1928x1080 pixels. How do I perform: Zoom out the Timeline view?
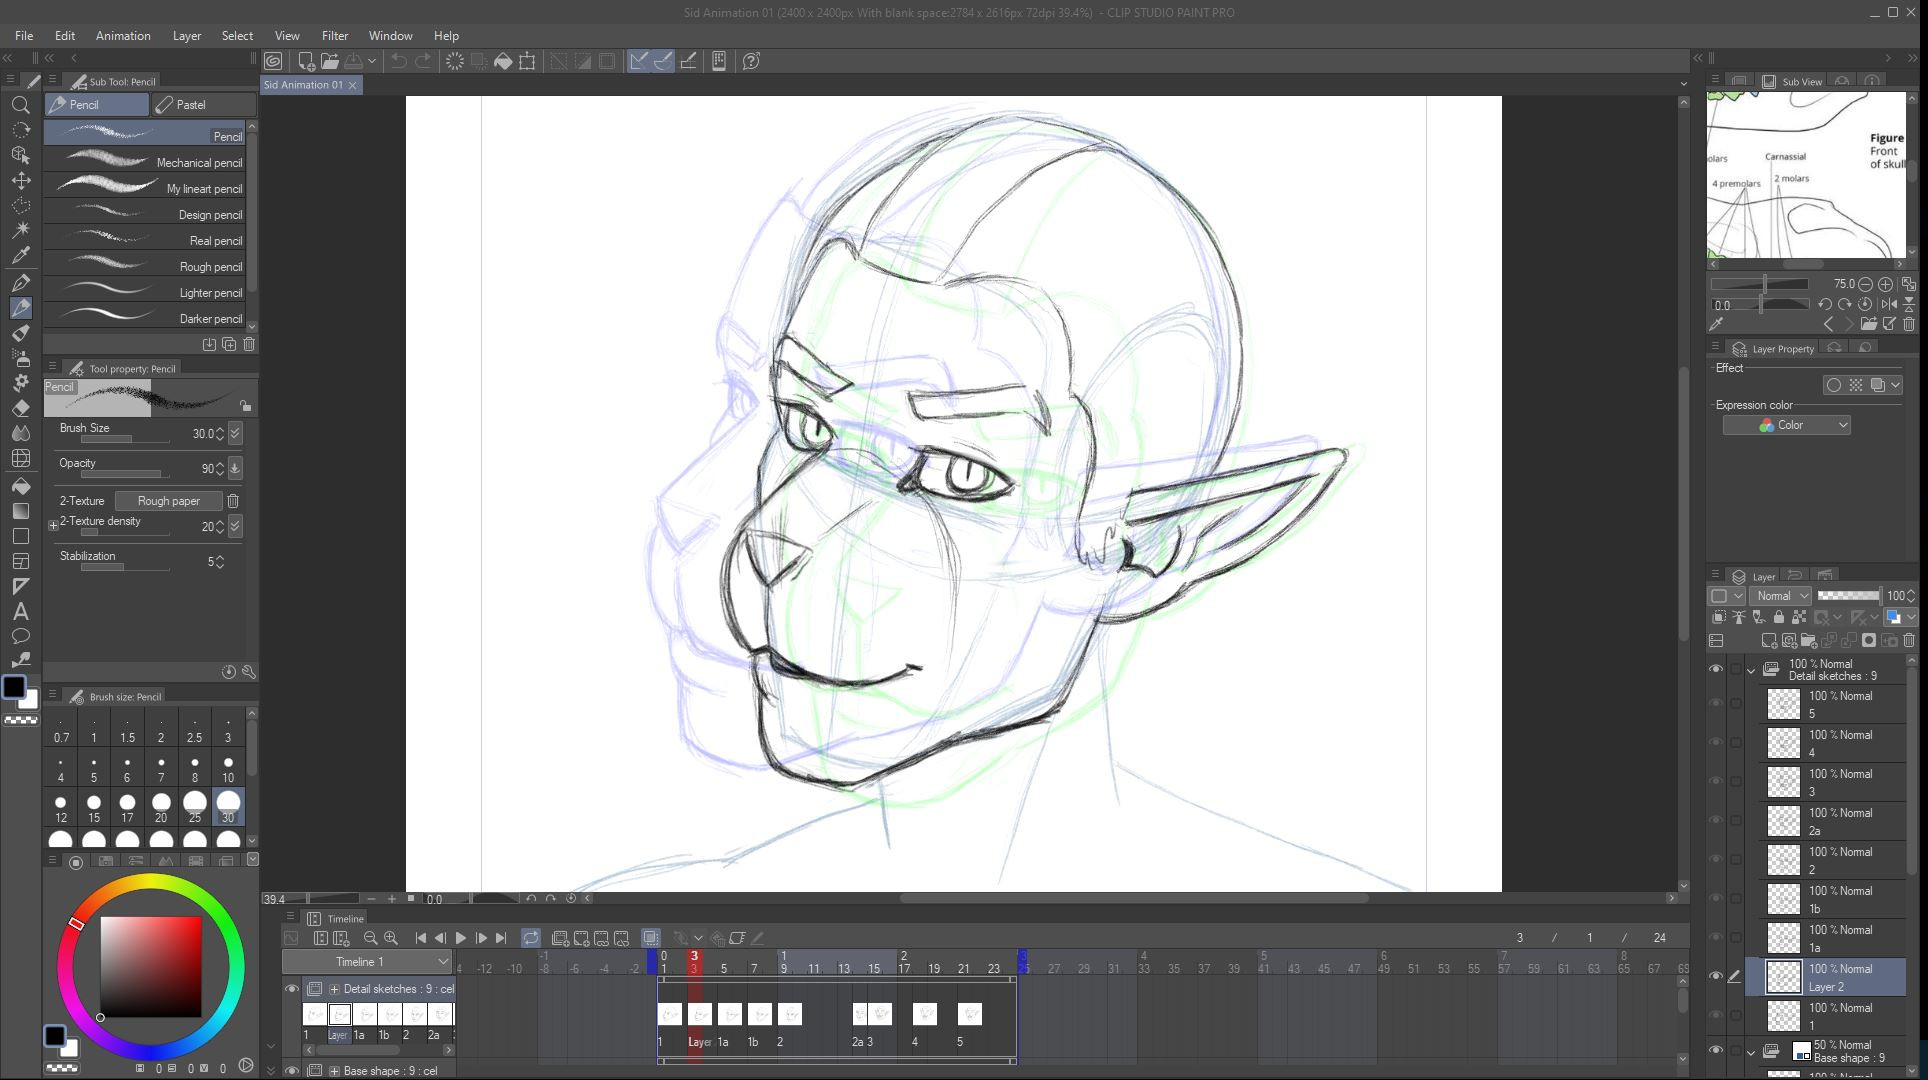[371, 938]
